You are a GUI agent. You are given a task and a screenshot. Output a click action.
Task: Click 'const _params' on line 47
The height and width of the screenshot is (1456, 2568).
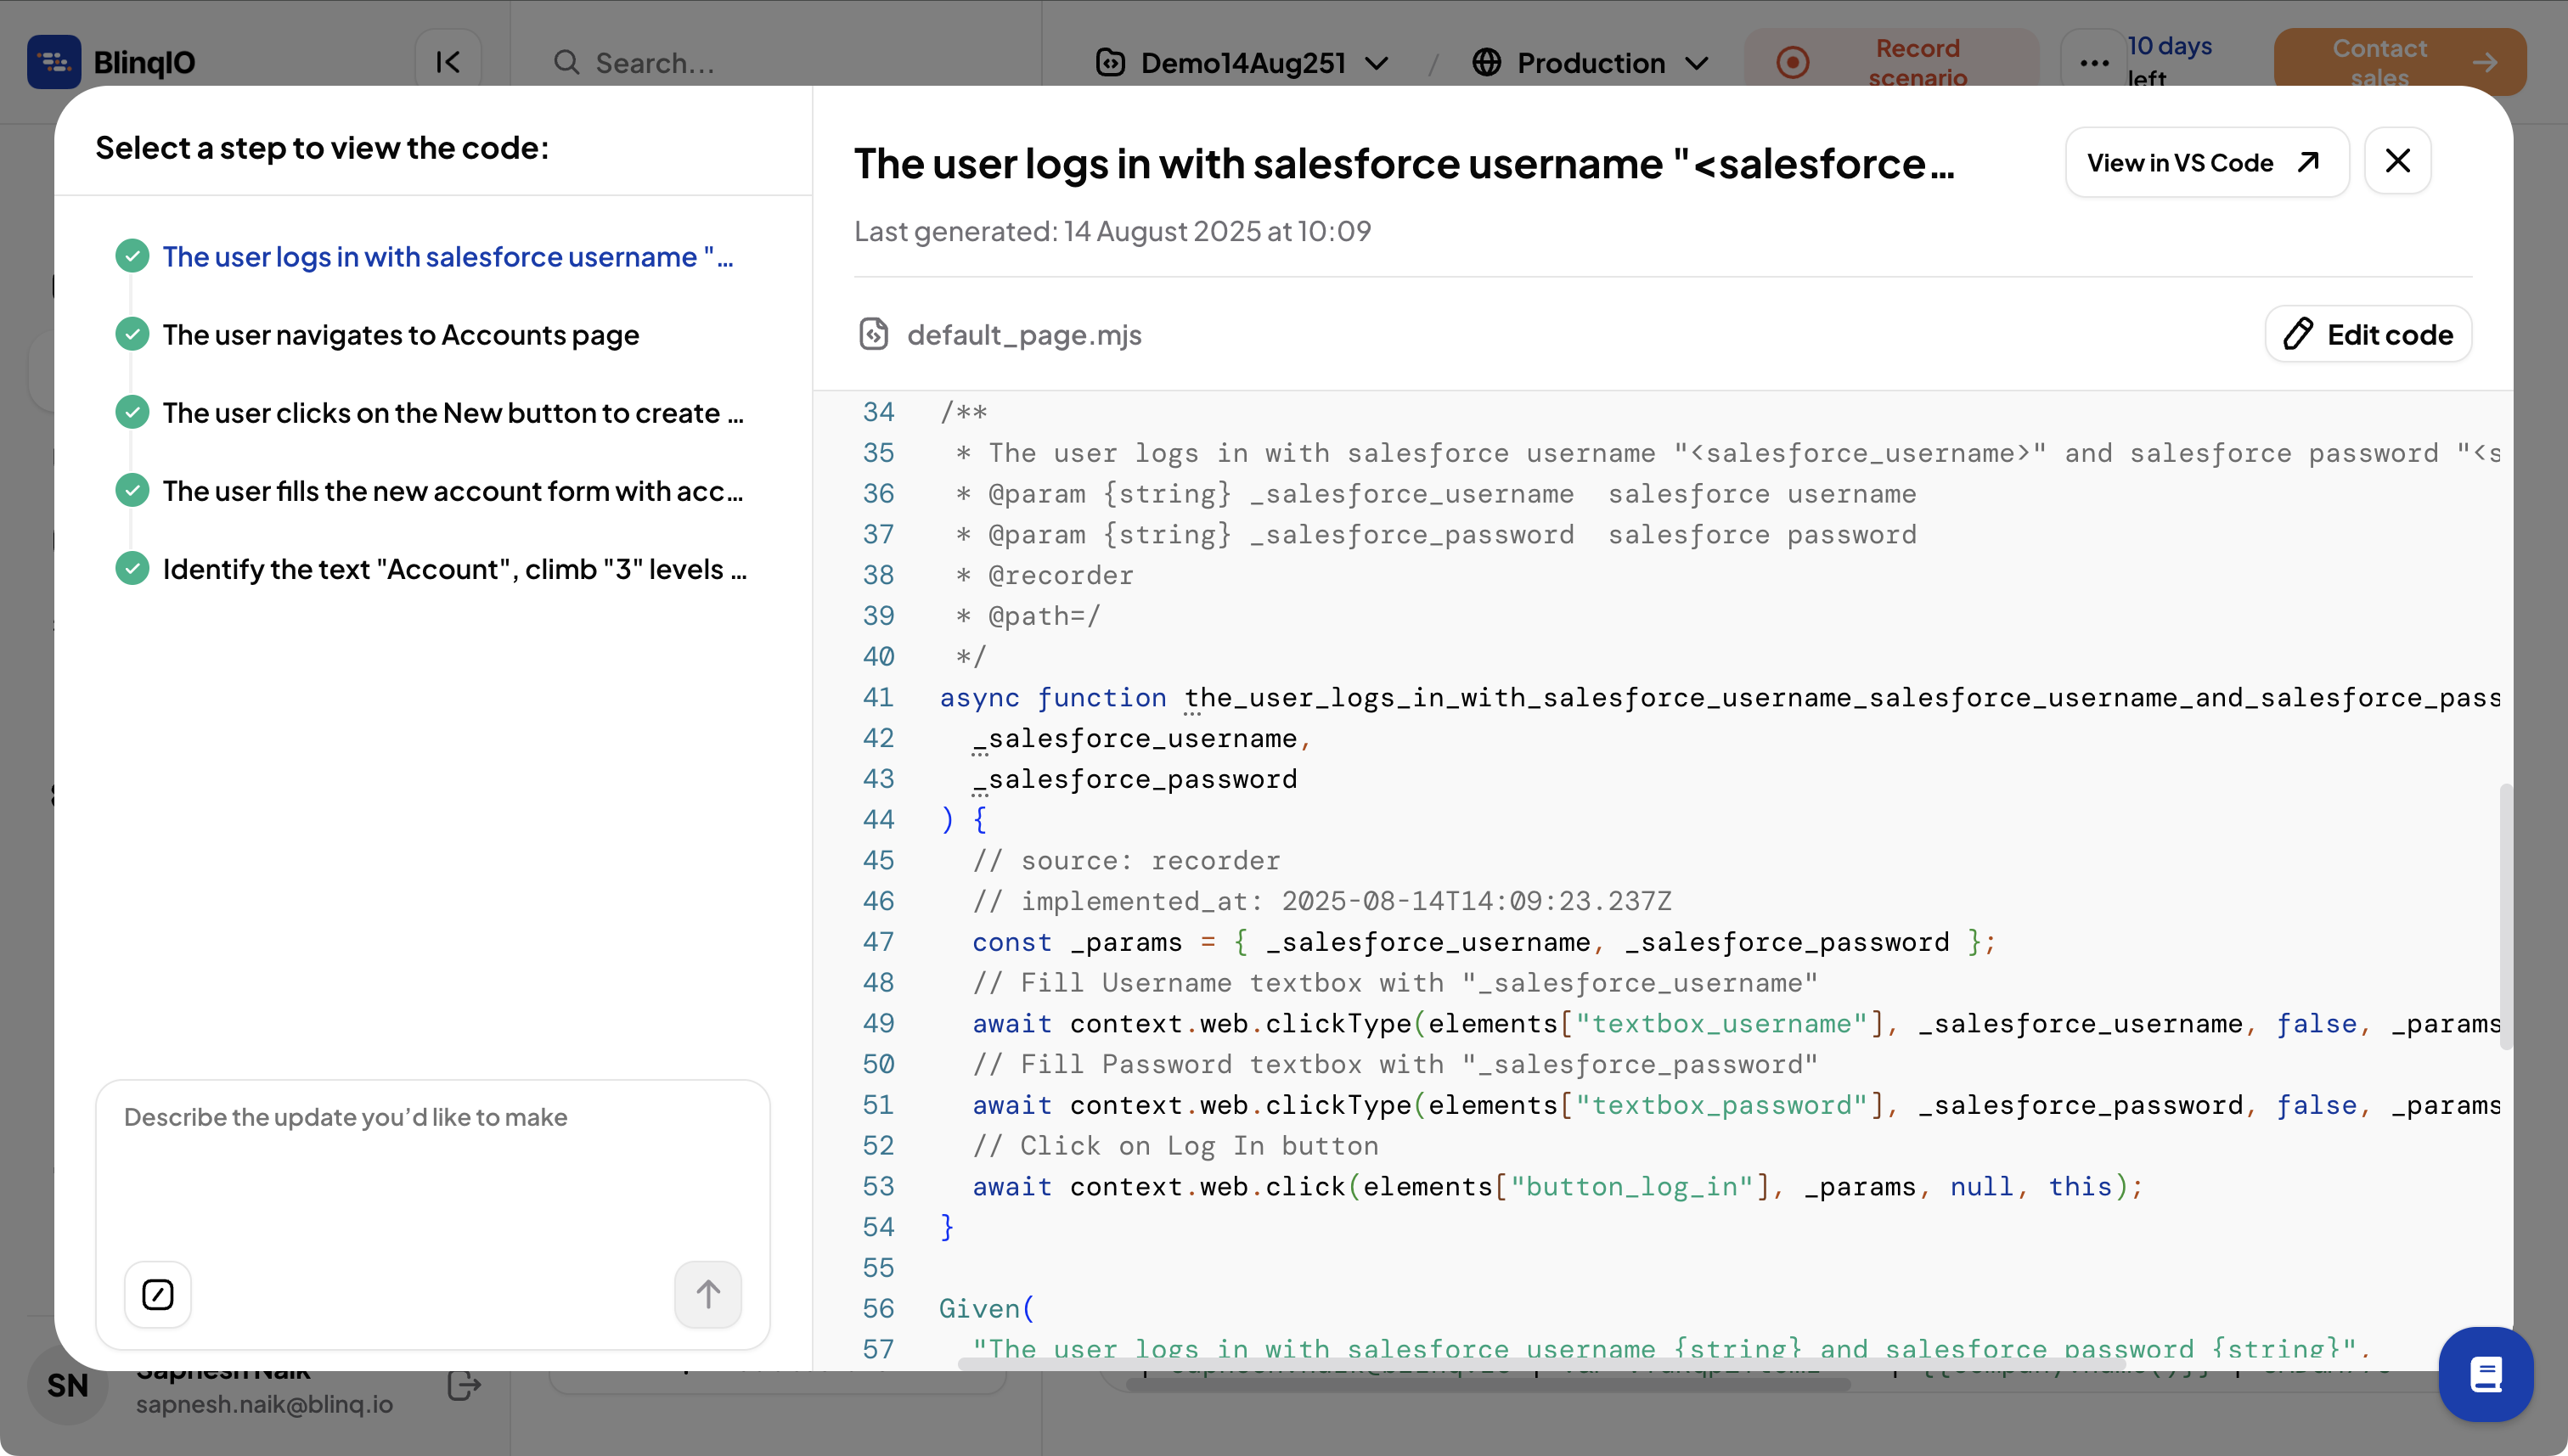click(x=1077, y=942)
